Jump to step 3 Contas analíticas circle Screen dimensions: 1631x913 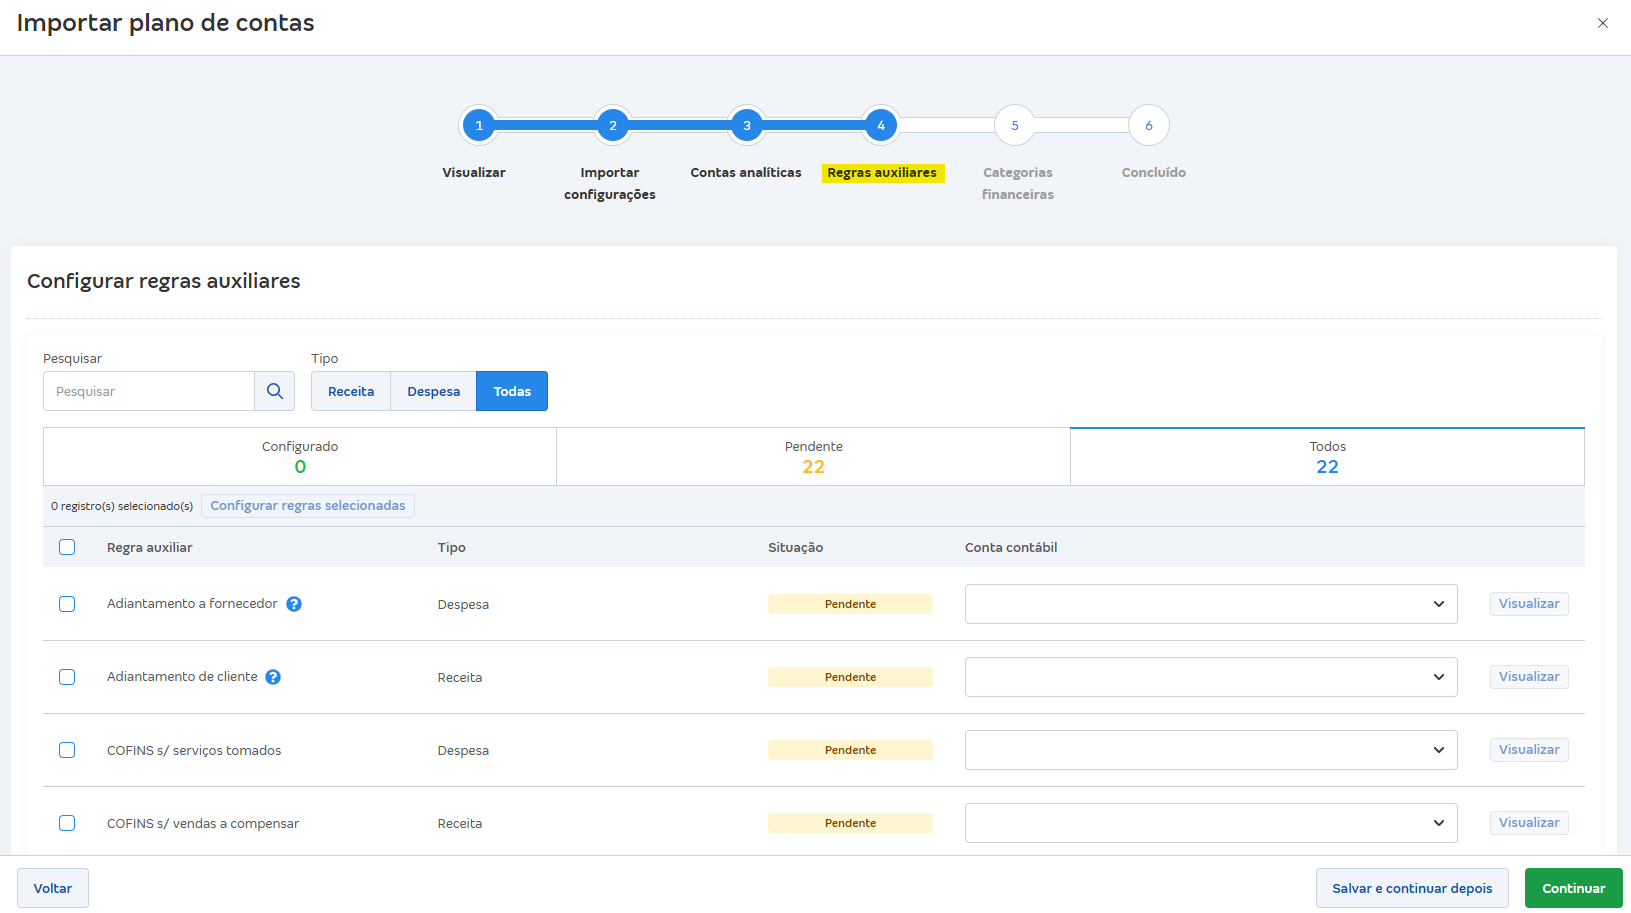pos(747,126)
